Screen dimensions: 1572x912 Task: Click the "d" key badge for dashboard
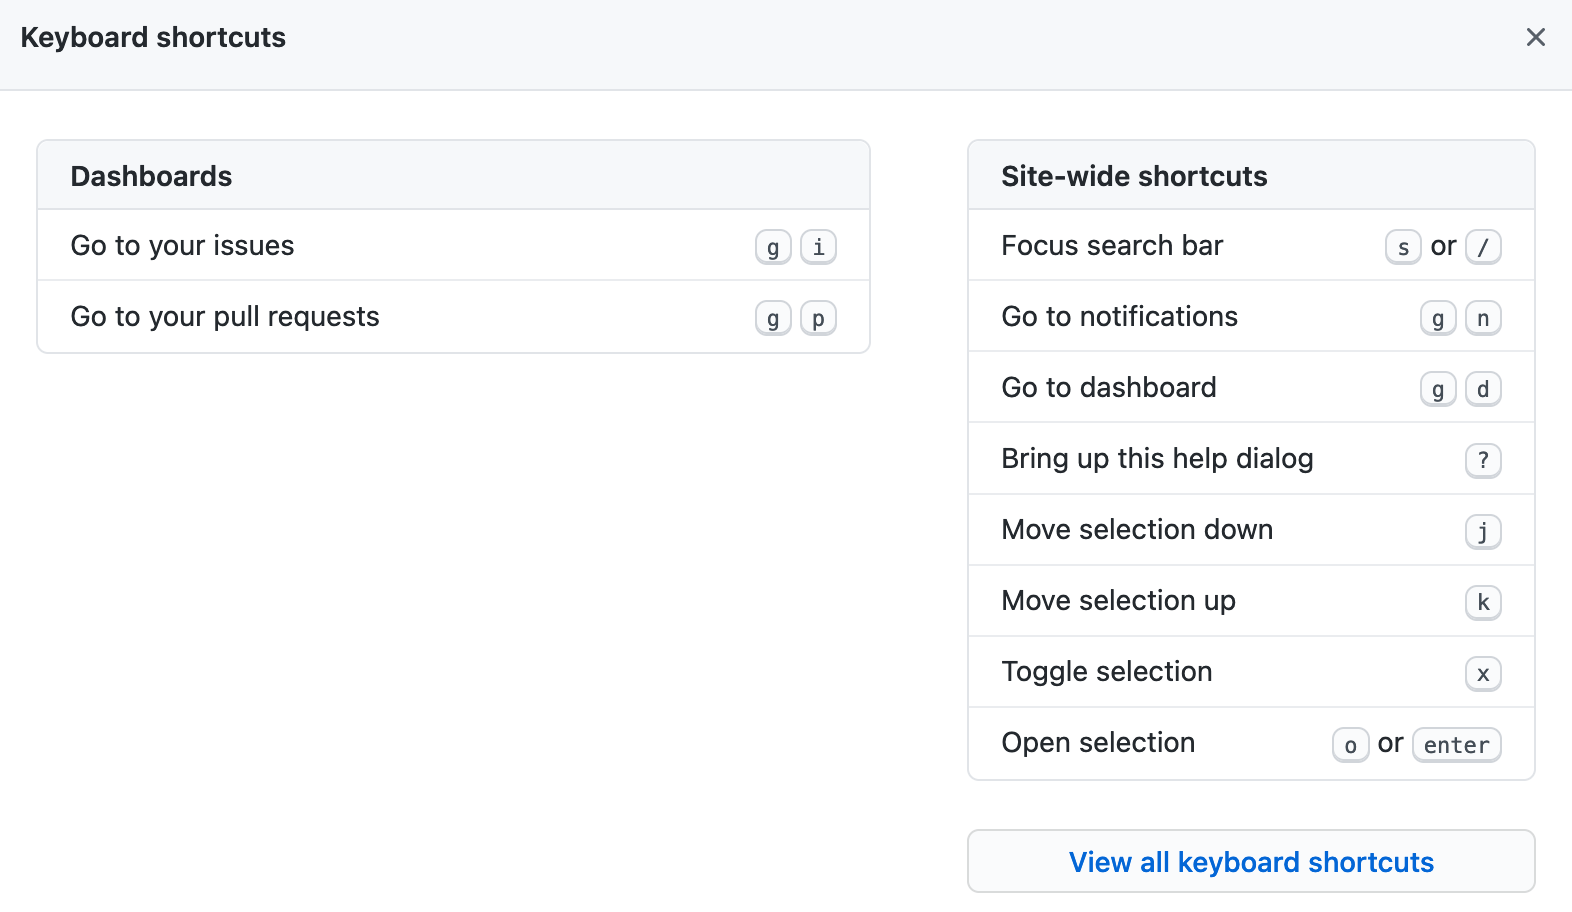[1483, 389]
